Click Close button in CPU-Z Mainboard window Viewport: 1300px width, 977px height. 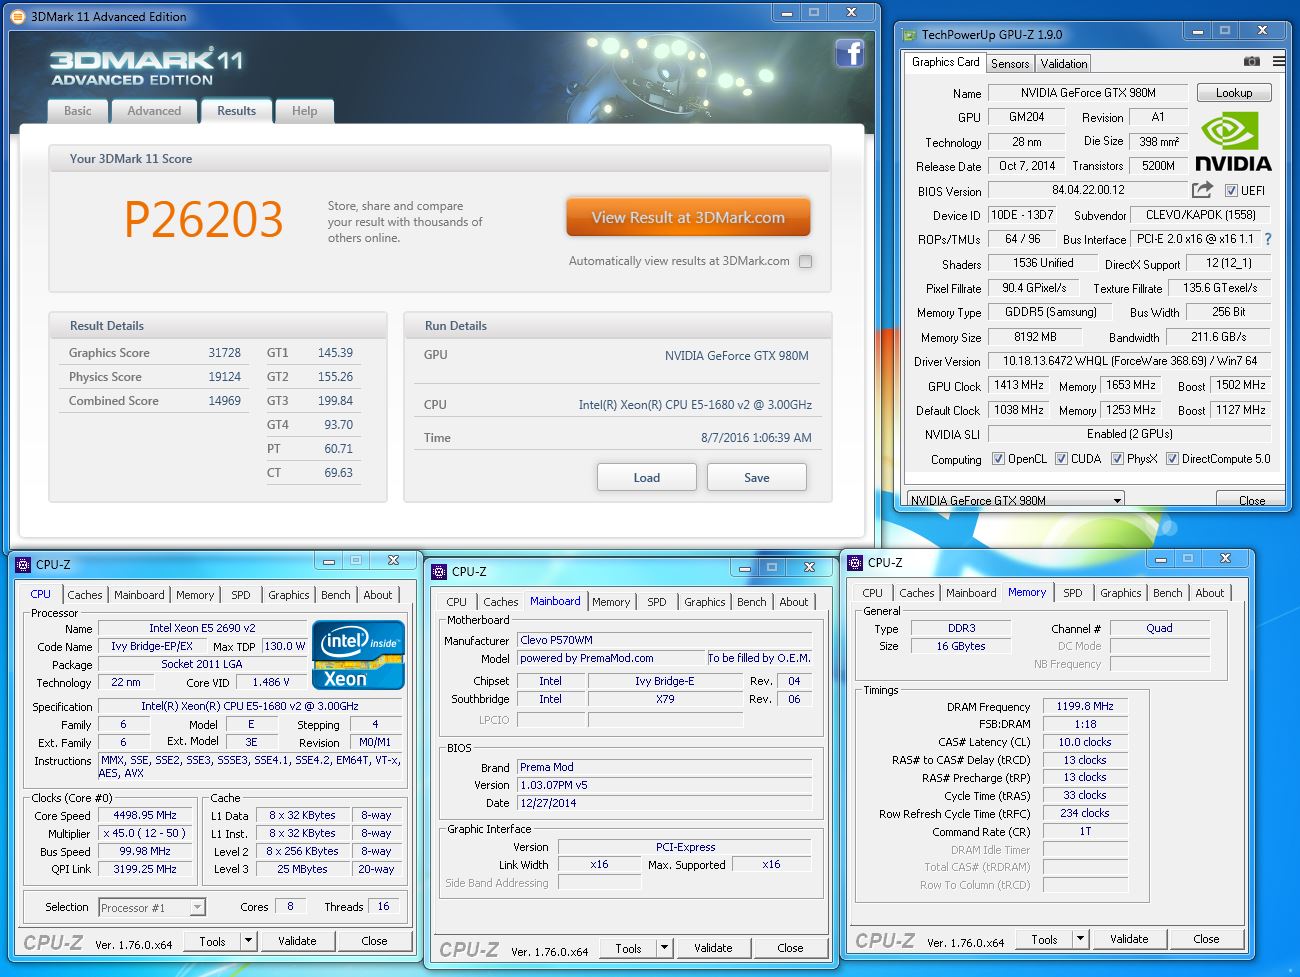790,948
